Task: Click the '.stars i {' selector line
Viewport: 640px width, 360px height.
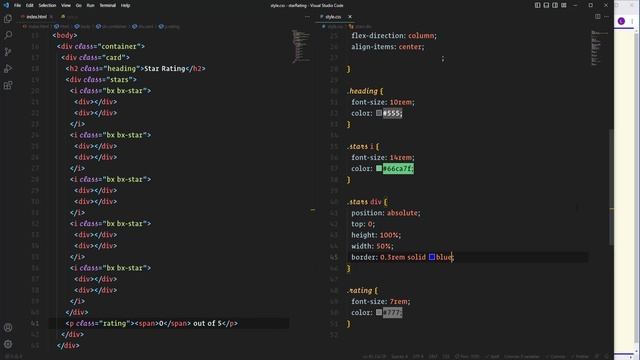Action: point(363,146)
